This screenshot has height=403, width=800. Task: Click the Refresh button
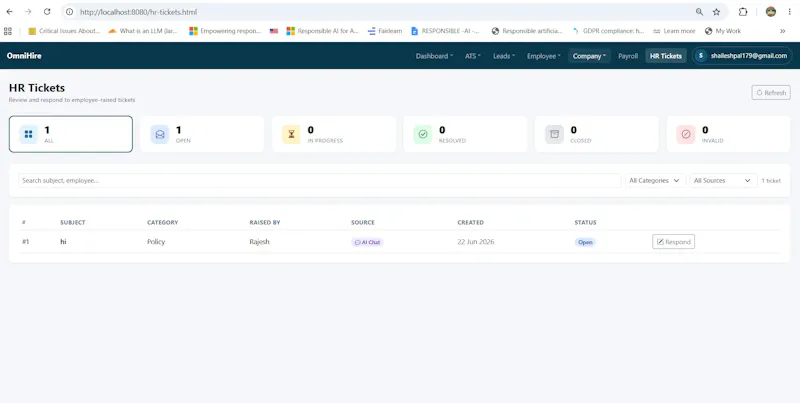click(x=771, y=93)
